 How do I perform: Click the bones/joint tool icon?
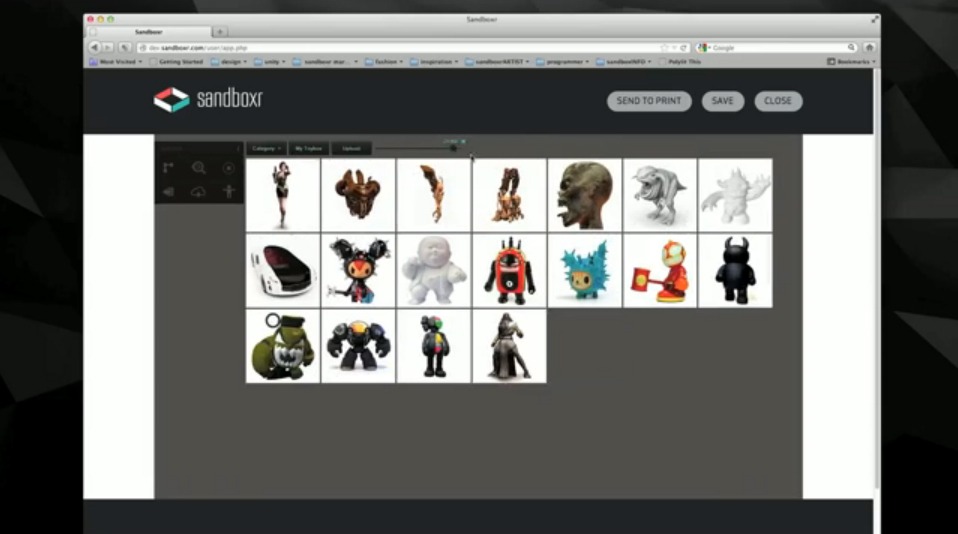(168, 167)
